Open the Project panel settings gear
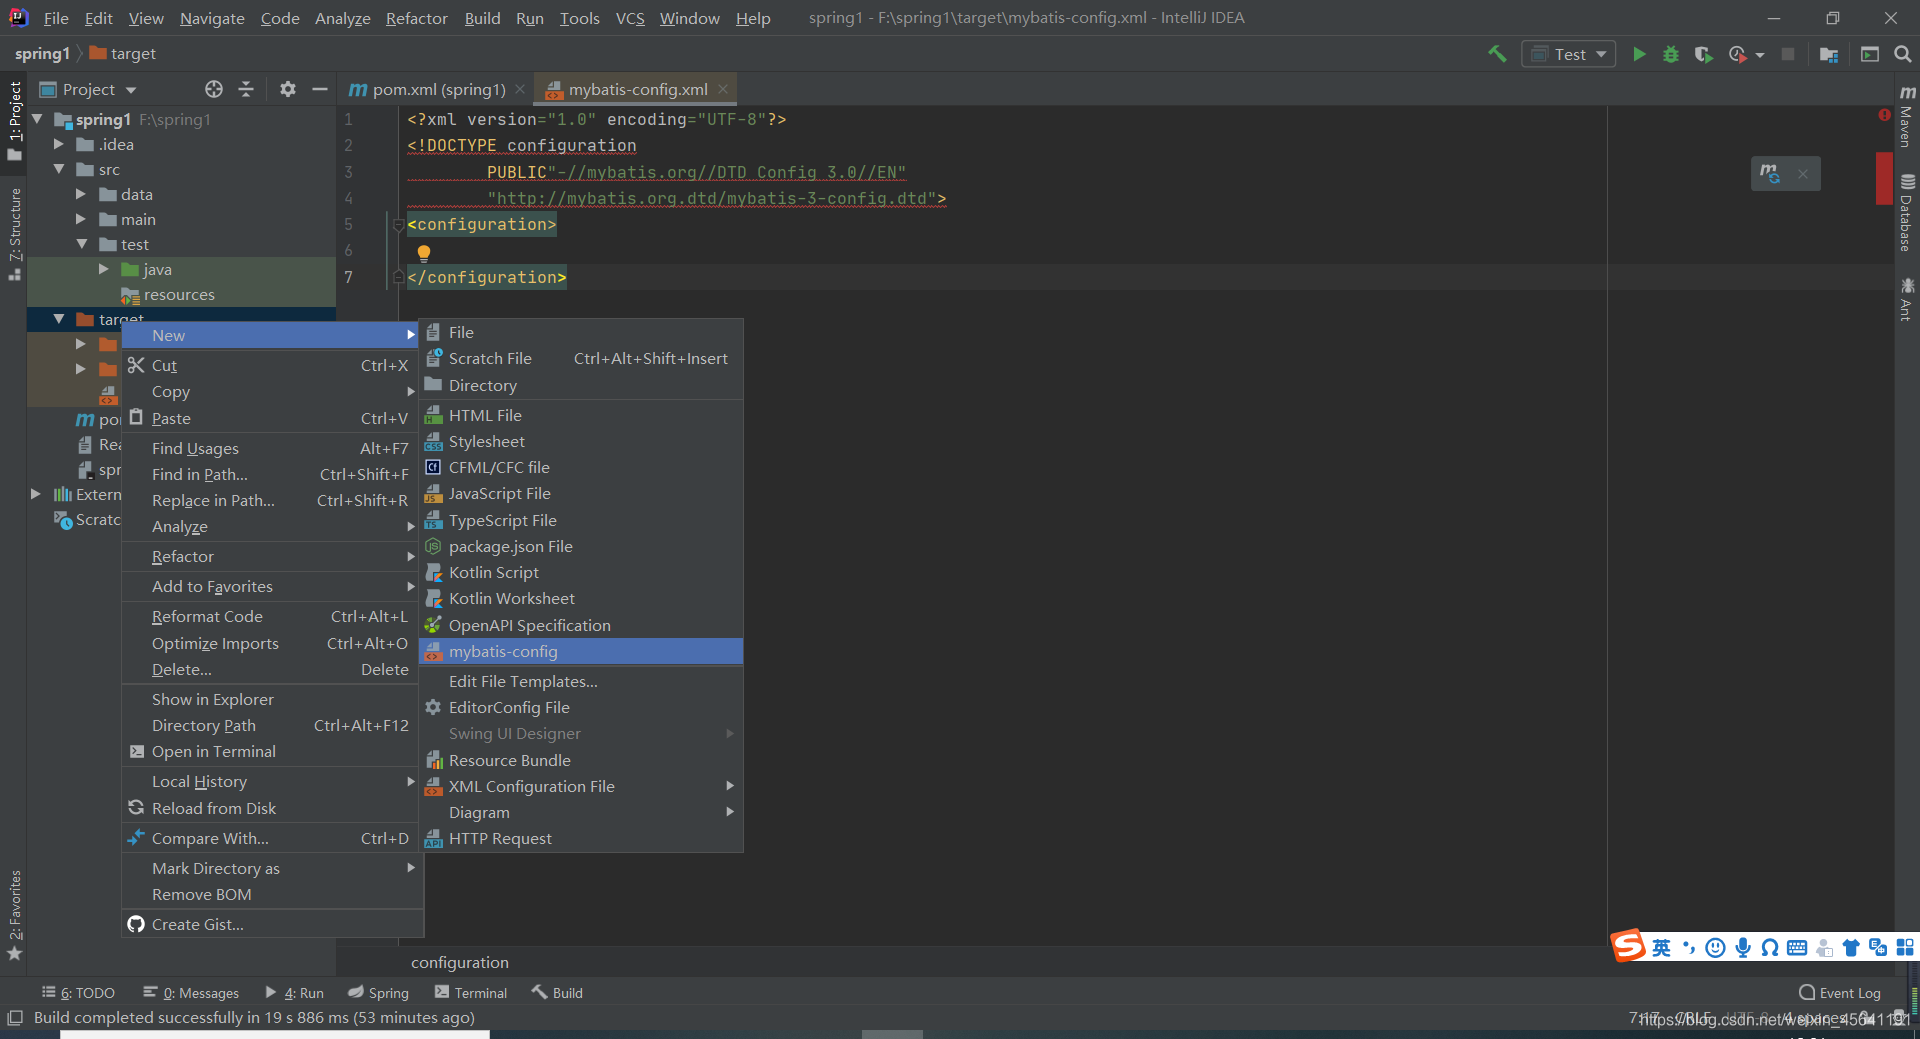This screenshot has width=1920, height=1039. click(288, 89)
